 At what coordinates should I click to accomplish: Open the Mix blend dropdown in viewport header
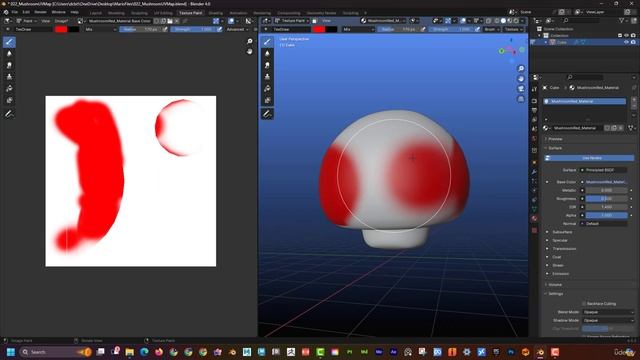click(x=358, y=29)
